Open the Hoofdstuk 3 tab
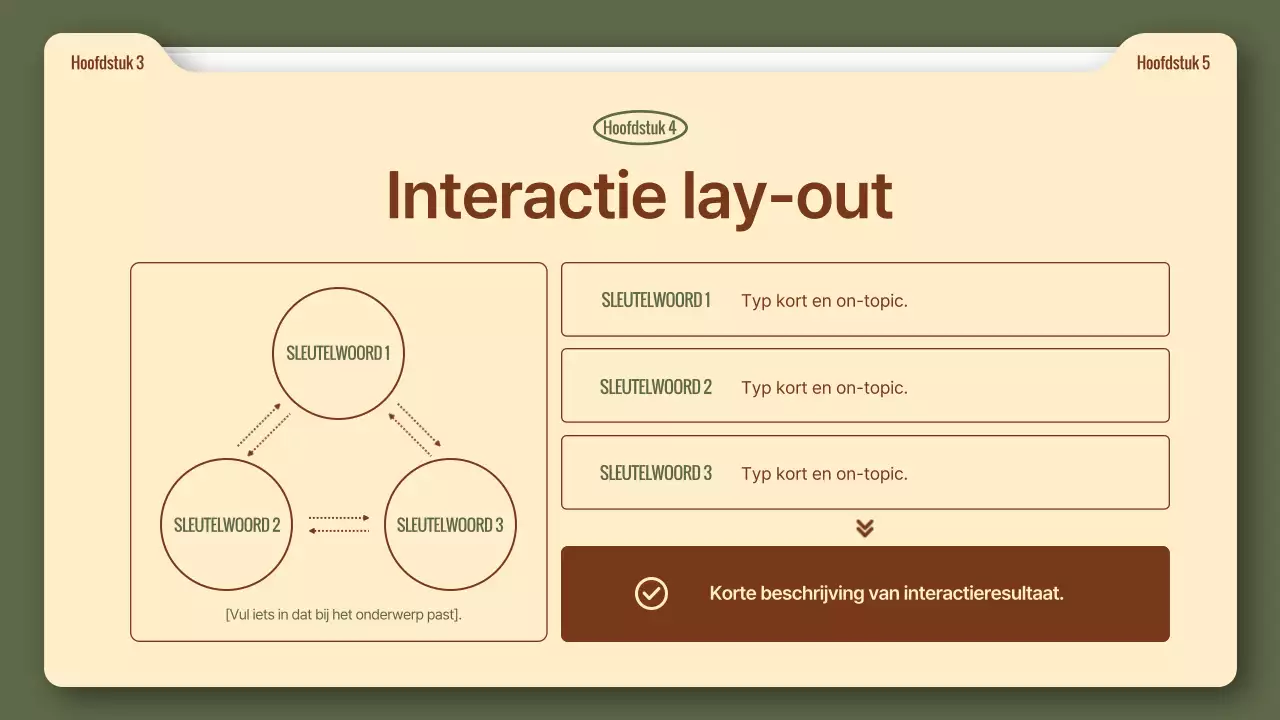1280x720 pixels. pyautogui.click(x=107, y=63)
